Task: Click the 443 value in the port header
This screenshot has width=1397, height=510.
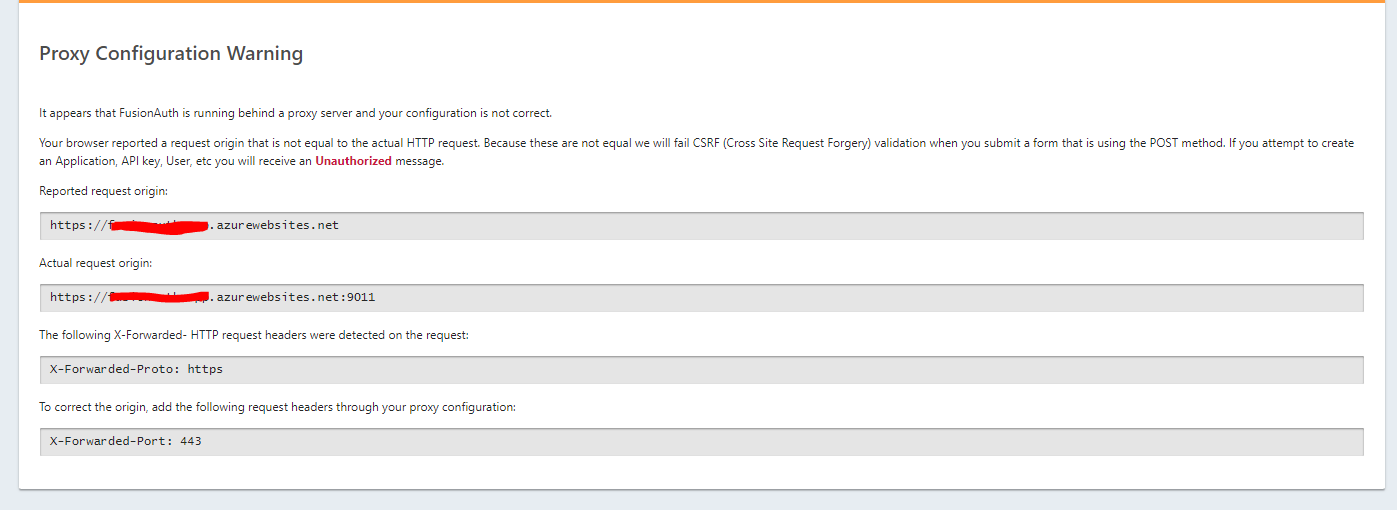Action: point(191,442)
